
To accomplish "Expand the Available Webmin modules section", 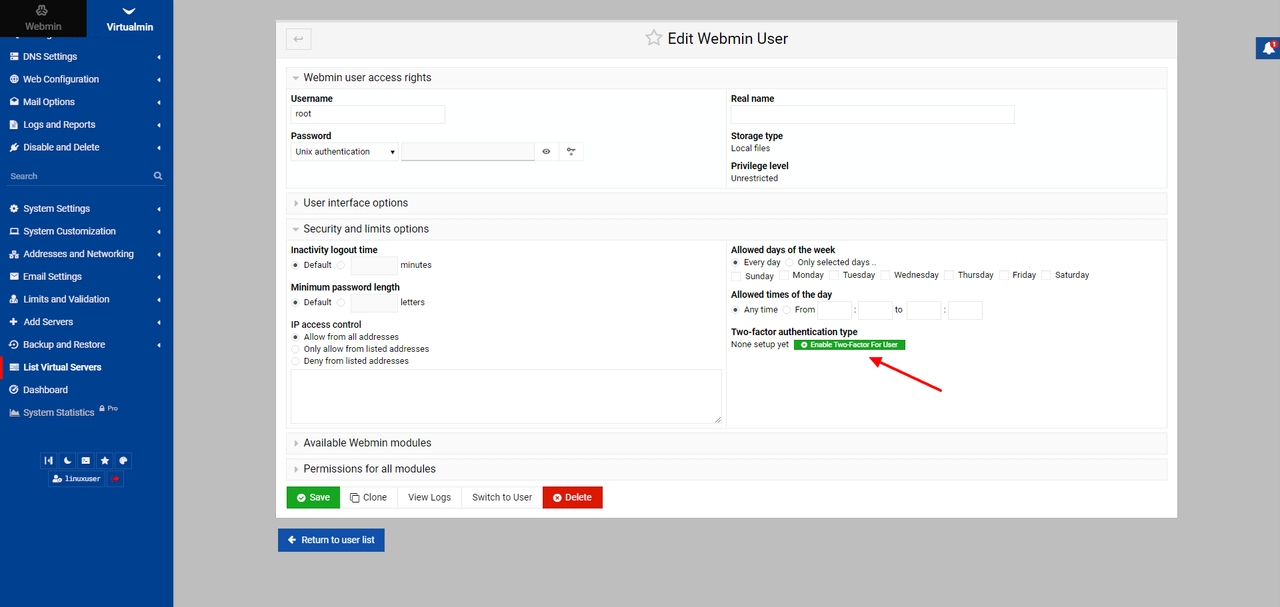I will click(367, 443).
